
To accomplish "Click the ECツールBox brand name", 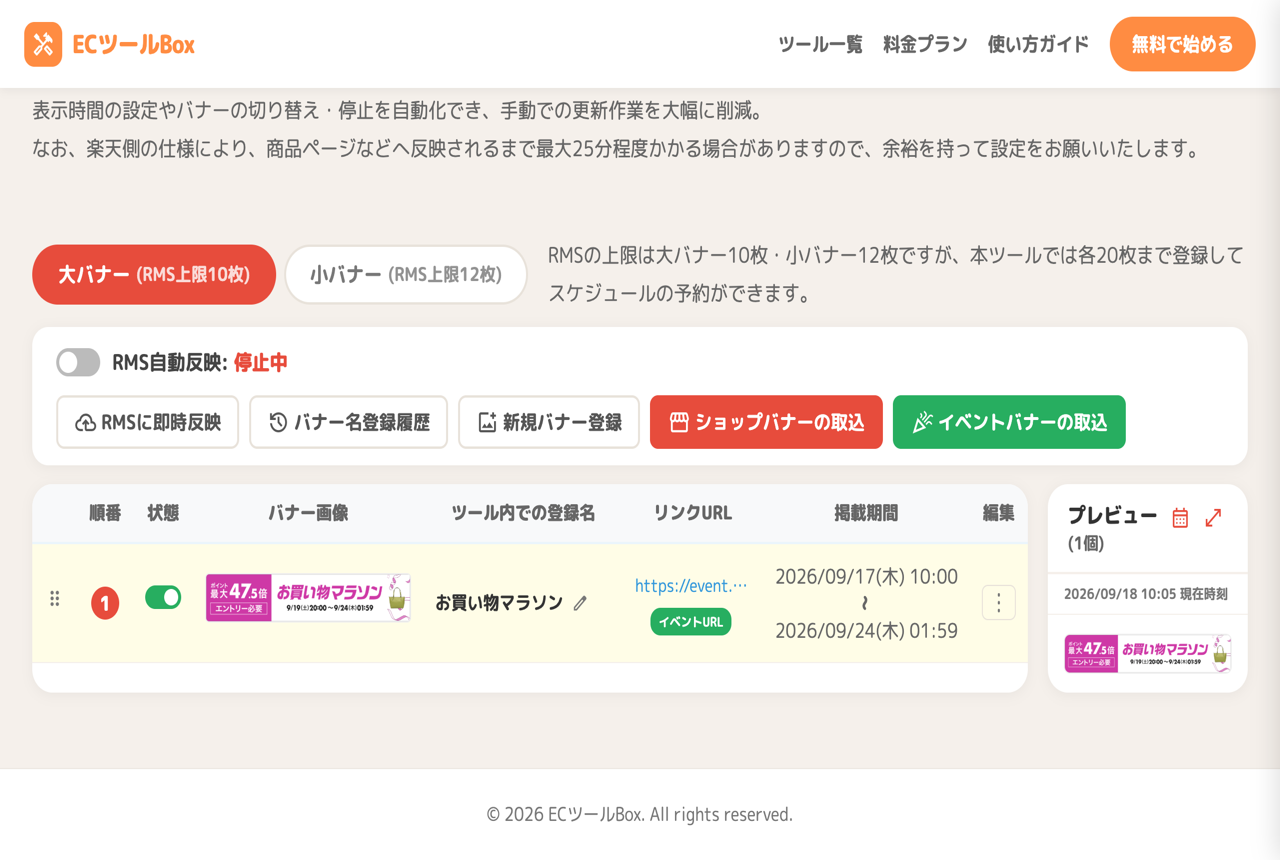I will click(134, 44).
